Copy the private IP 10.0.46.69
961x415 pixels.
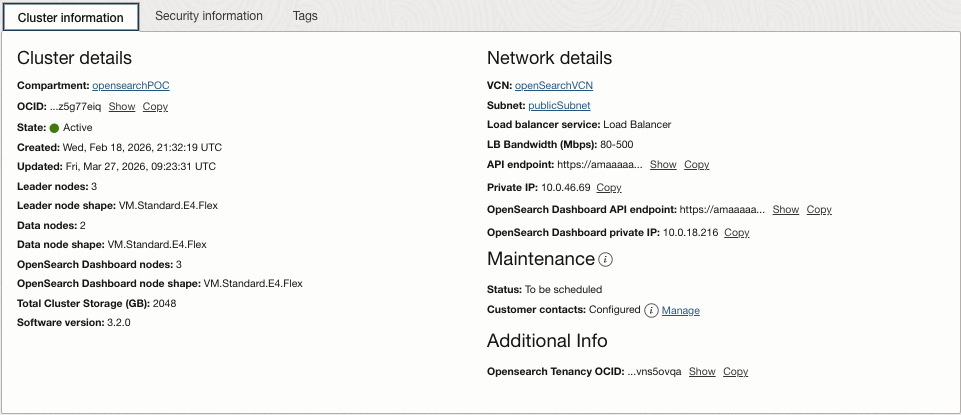(x=609, y=188)
